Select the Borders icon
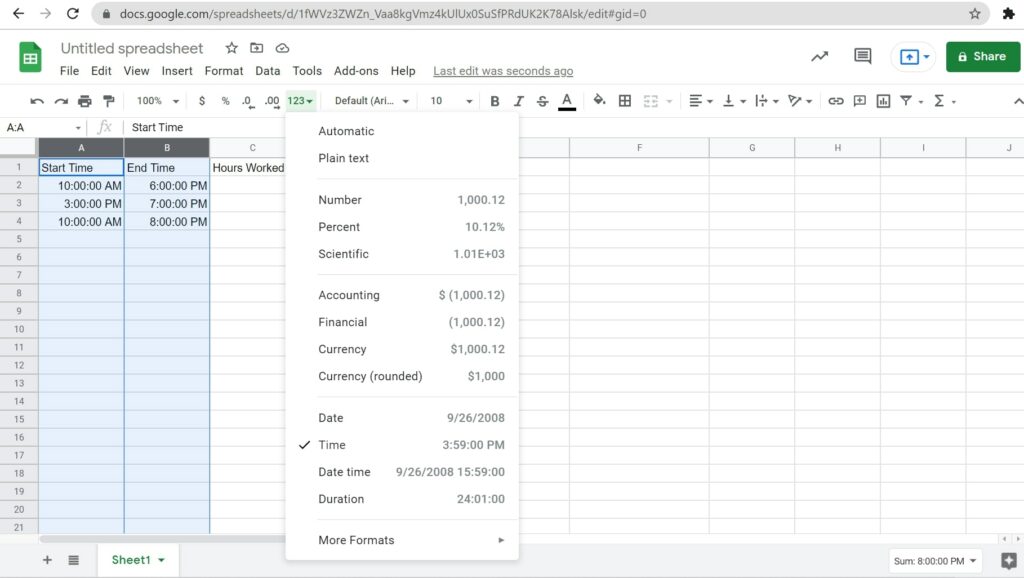 (x=625, y=101)
